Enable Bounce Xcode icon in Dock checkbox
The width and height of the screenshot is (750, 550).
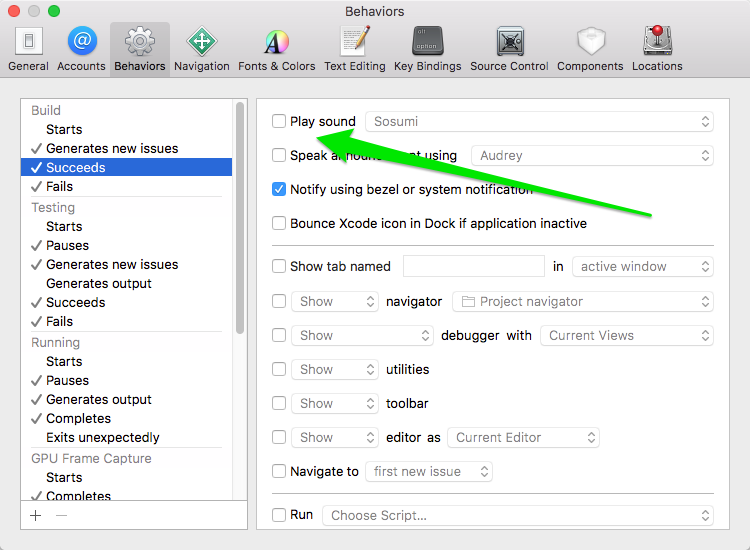(279, 223)
